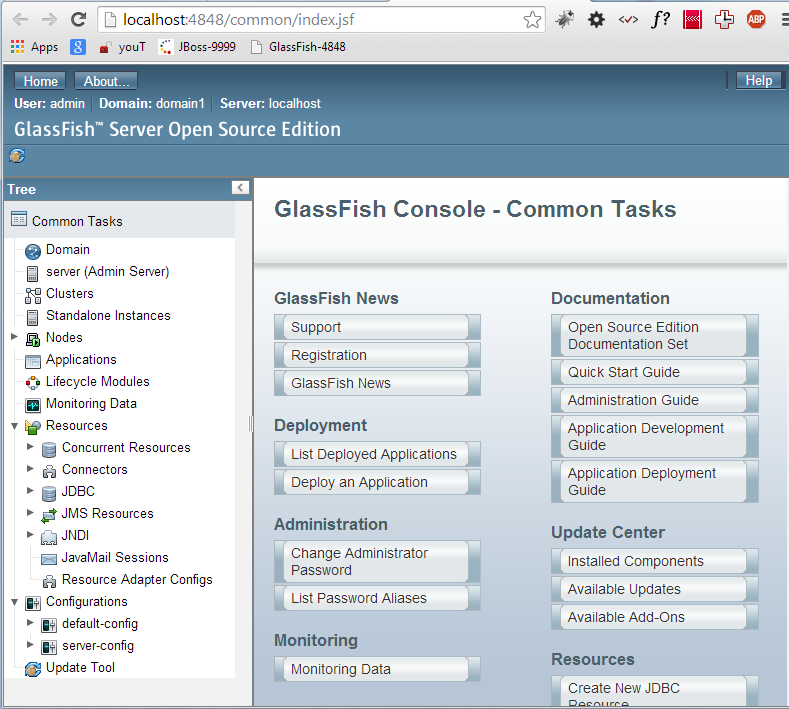Collapse the Configurations tree node
This screenshot has width=789, height=709.
click(x=14, y=602)
